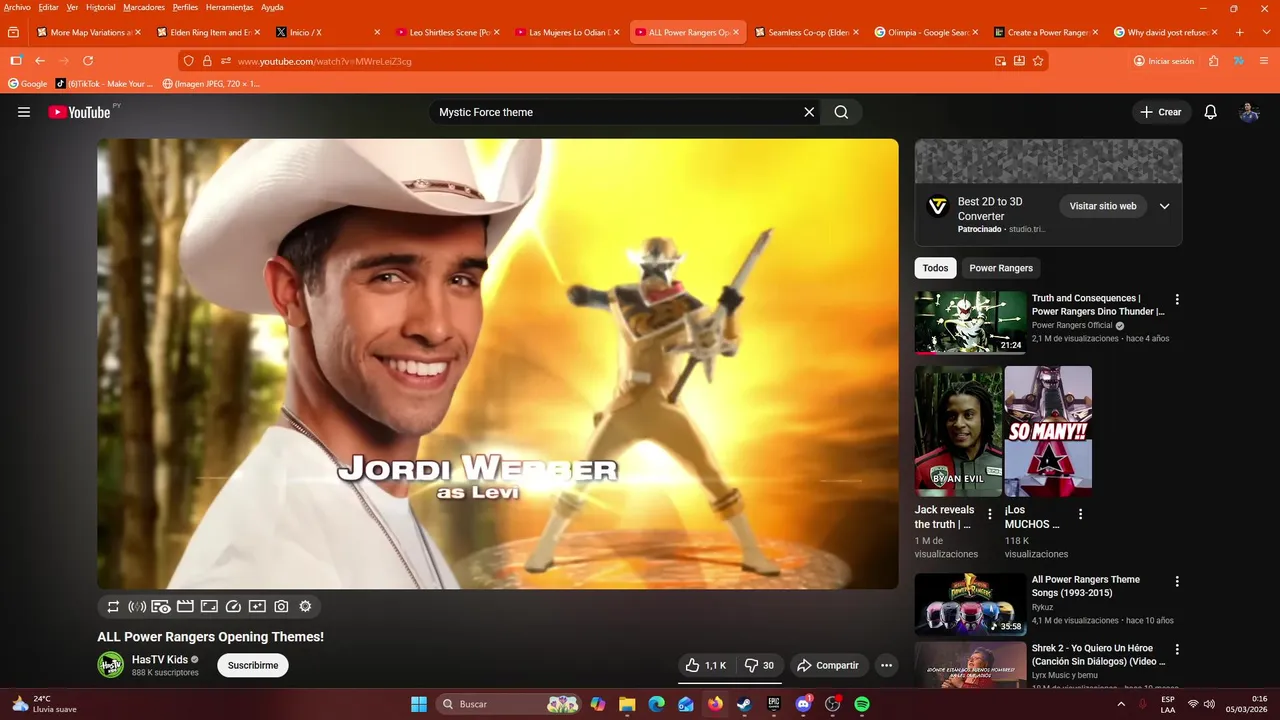Click into the Mystic Force theme search field
Image resolution: width=1280 pixels, height=720 pixels.
pyautogui.click(x=615, y=112)
